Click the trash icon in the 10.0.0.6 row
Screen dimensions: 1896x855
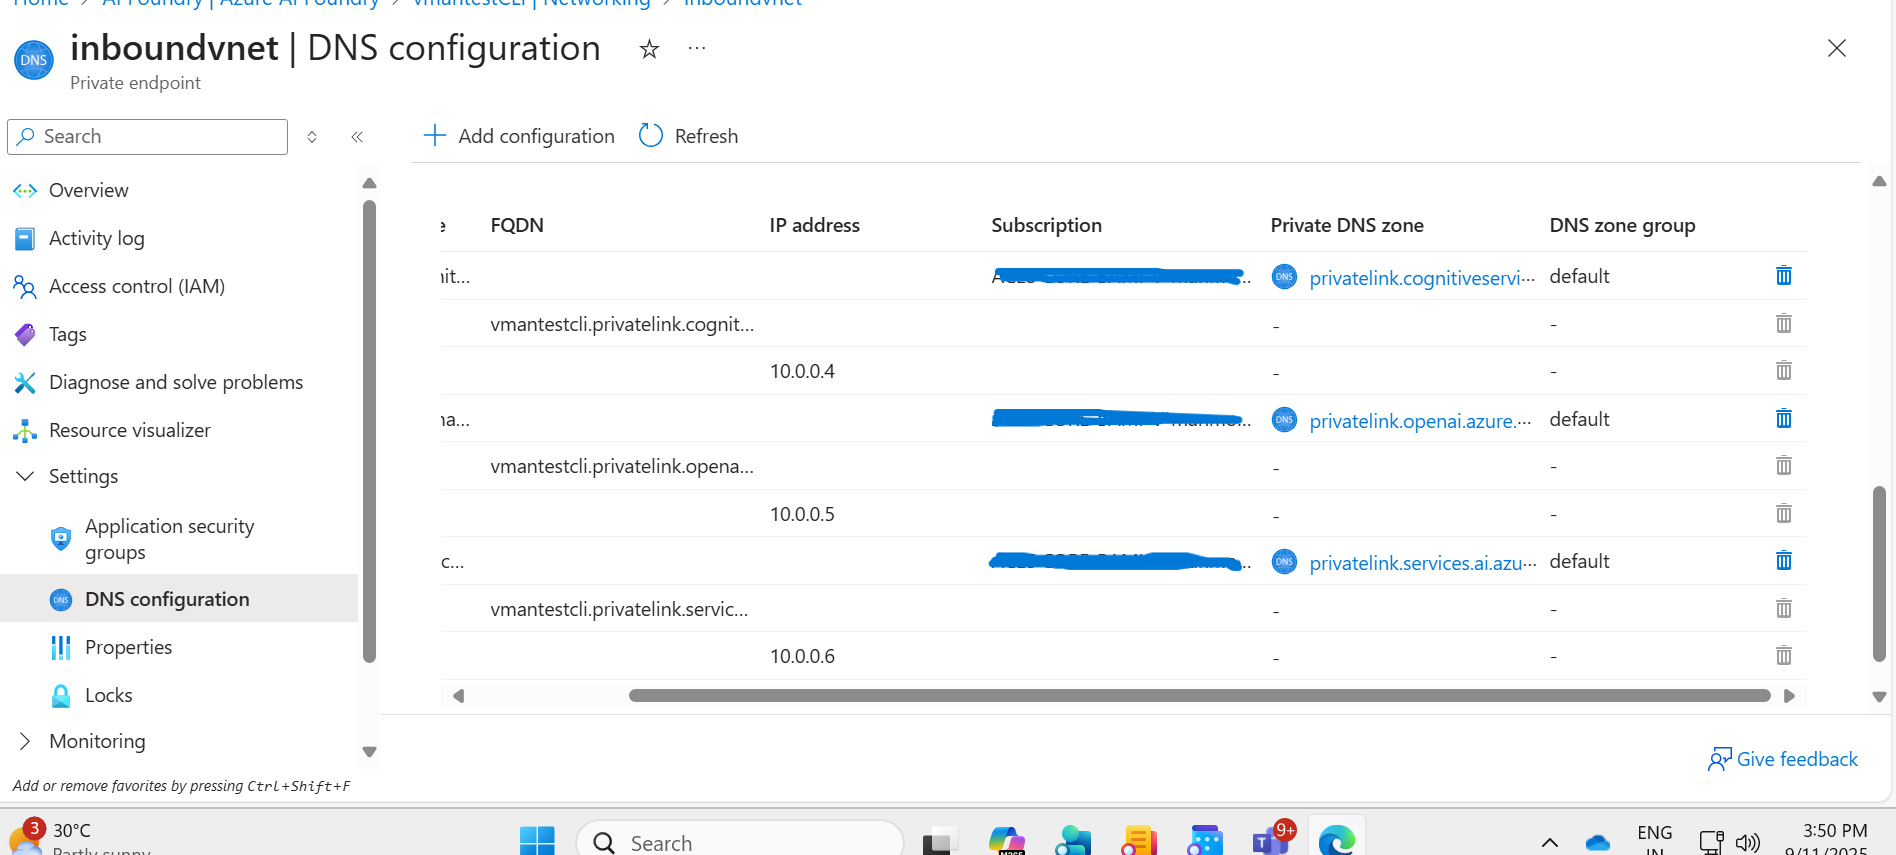[x=1783, y=656]
